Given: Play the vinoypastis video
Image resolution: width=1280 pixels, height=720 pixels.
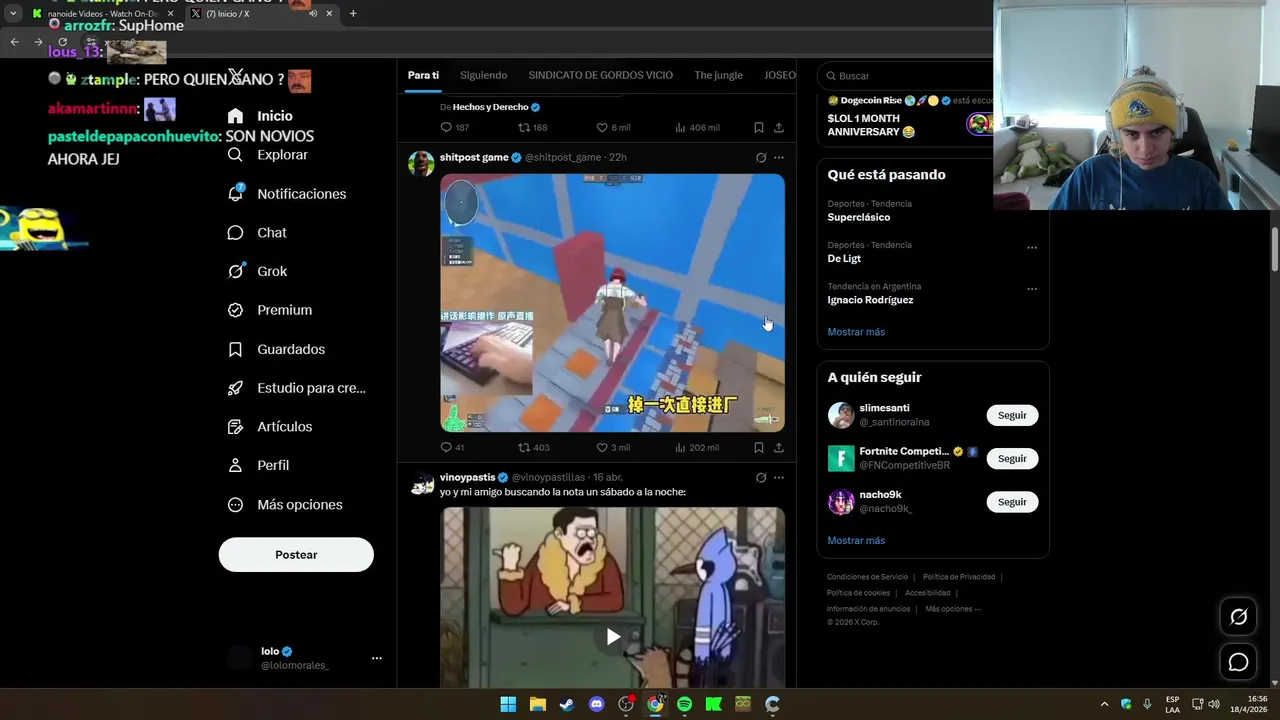Looking at the screenshot, I should pyautogui.click(x=613, y=637).
